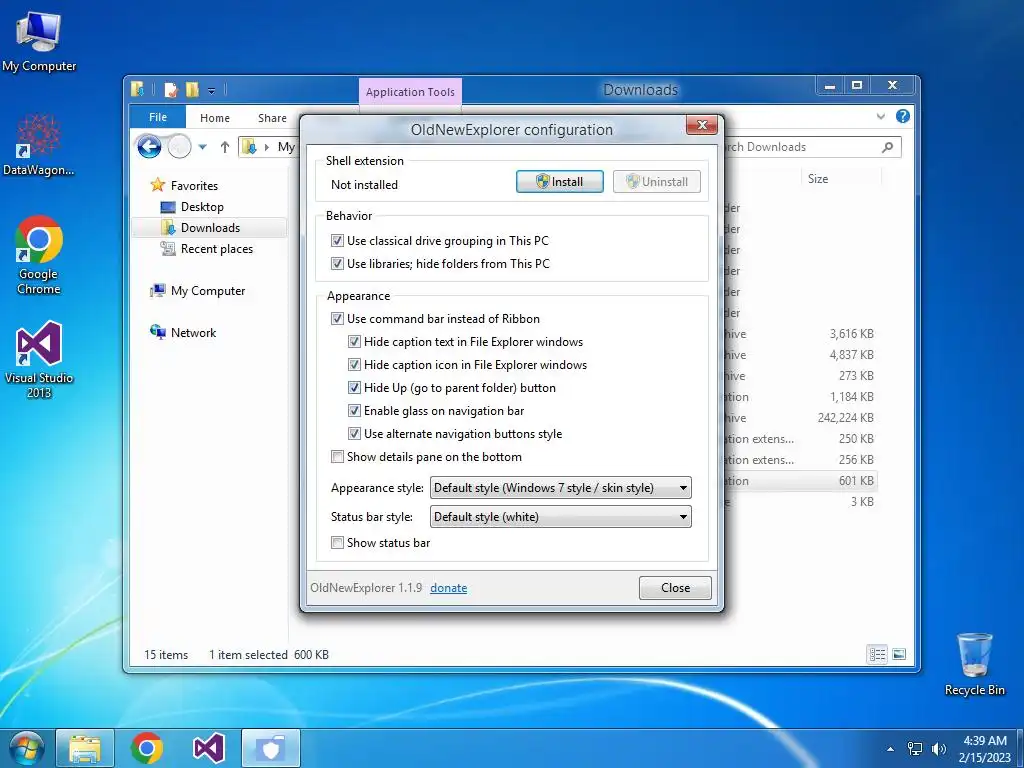Click properties icon in quick access toolbar
Viewport: 1024px width, 768px height.
171,89
